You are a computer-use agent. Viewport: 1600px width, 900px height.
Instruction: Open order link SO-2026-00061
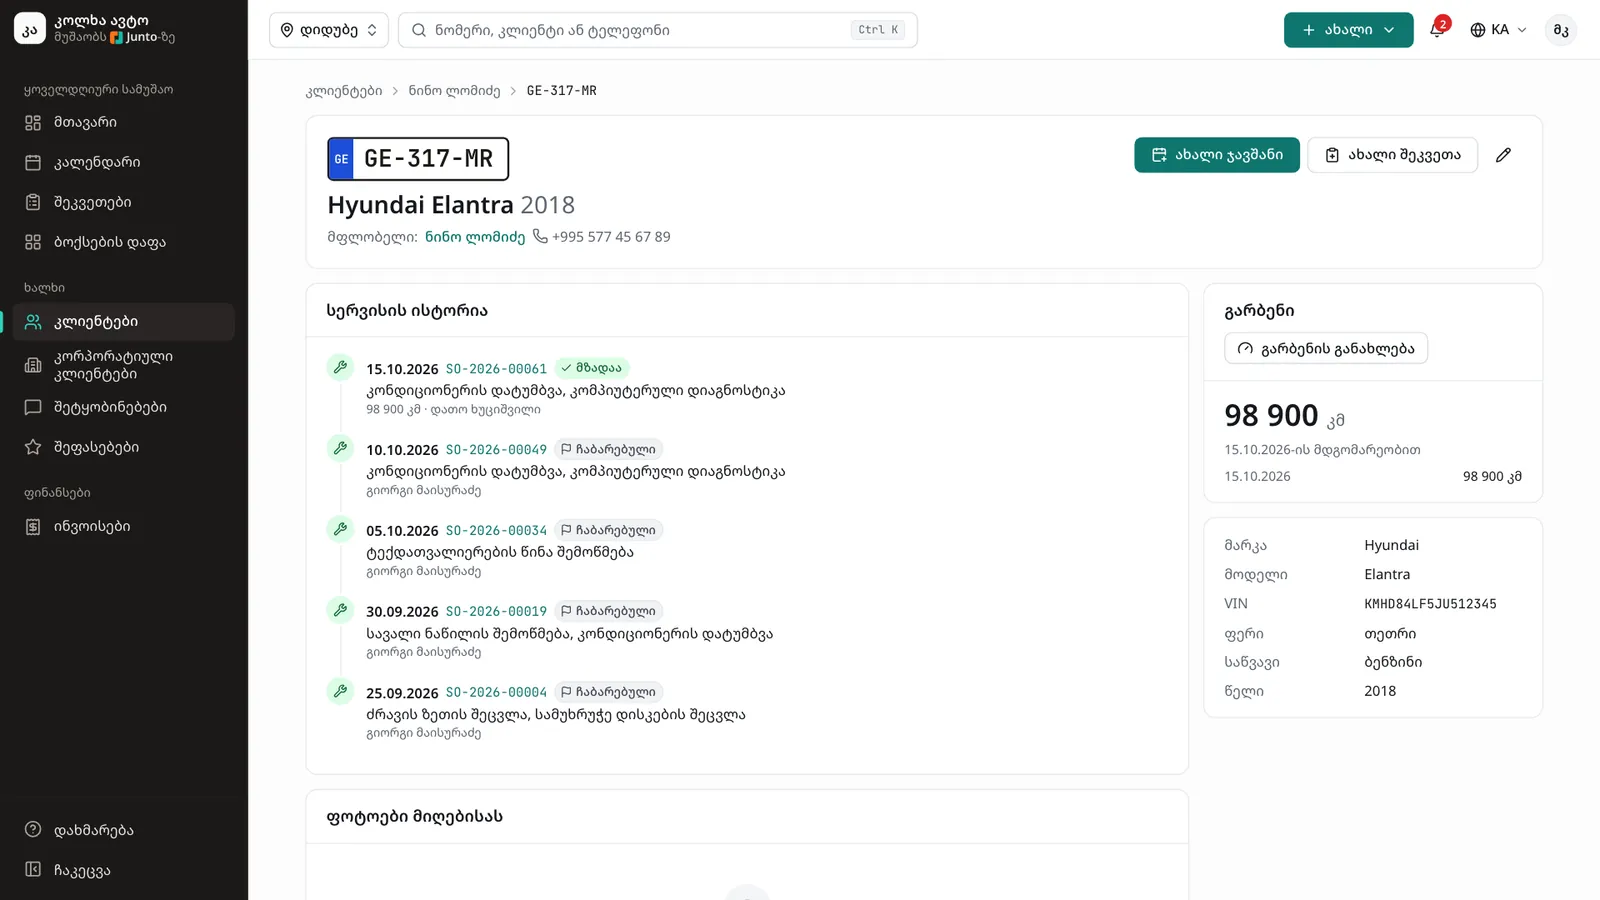click(496, 368)
